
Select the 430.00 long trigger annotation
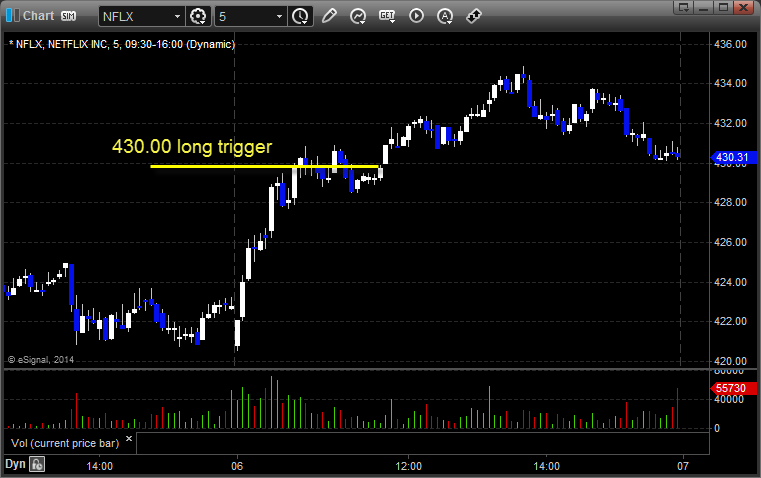pos(192,147)
